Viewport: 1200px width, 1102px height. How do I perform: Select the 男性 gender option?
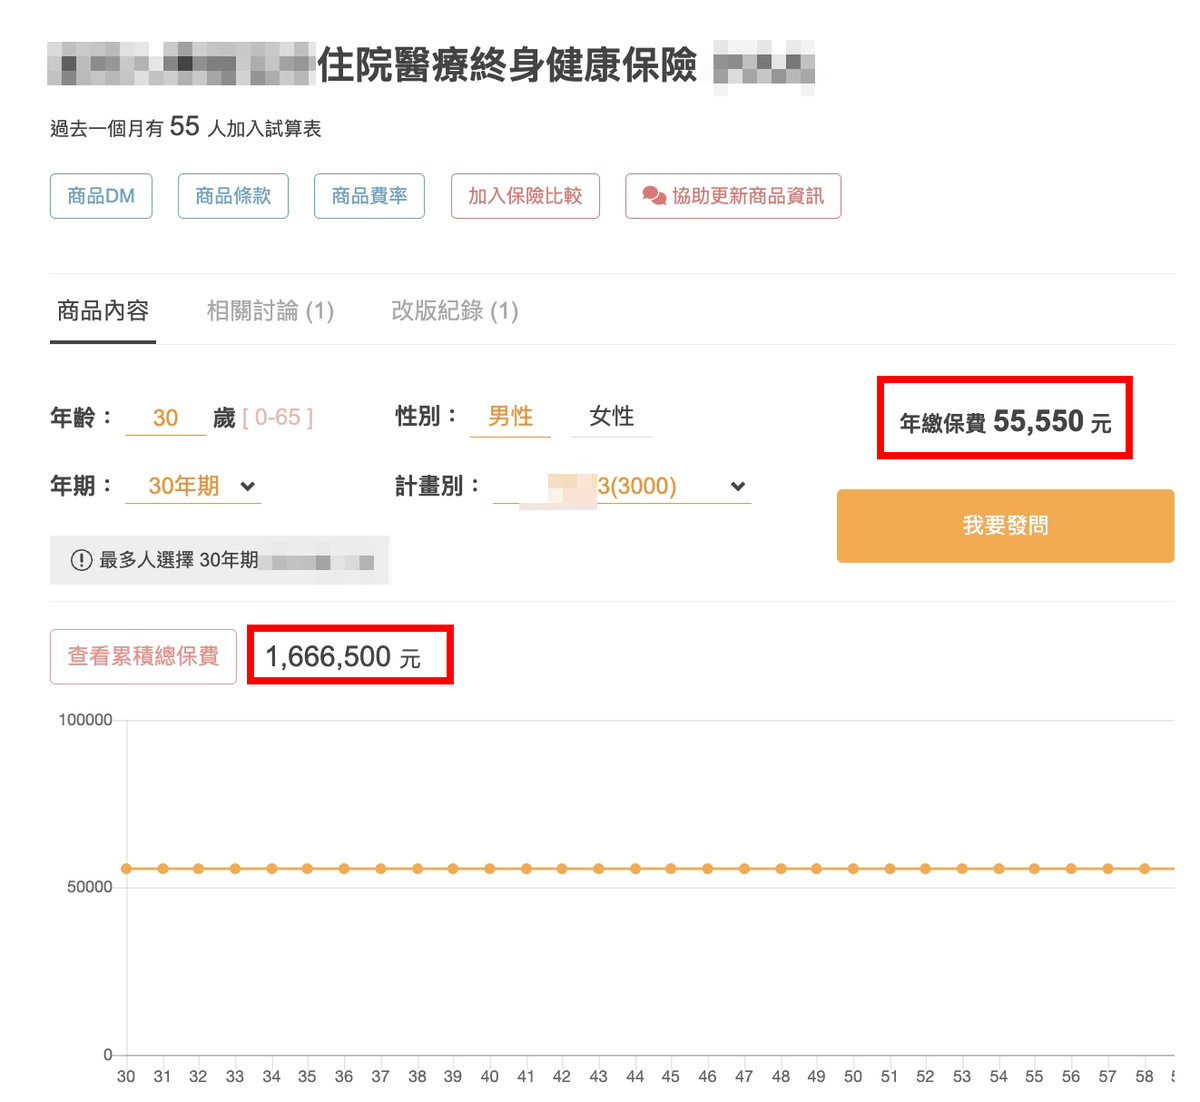510,417
